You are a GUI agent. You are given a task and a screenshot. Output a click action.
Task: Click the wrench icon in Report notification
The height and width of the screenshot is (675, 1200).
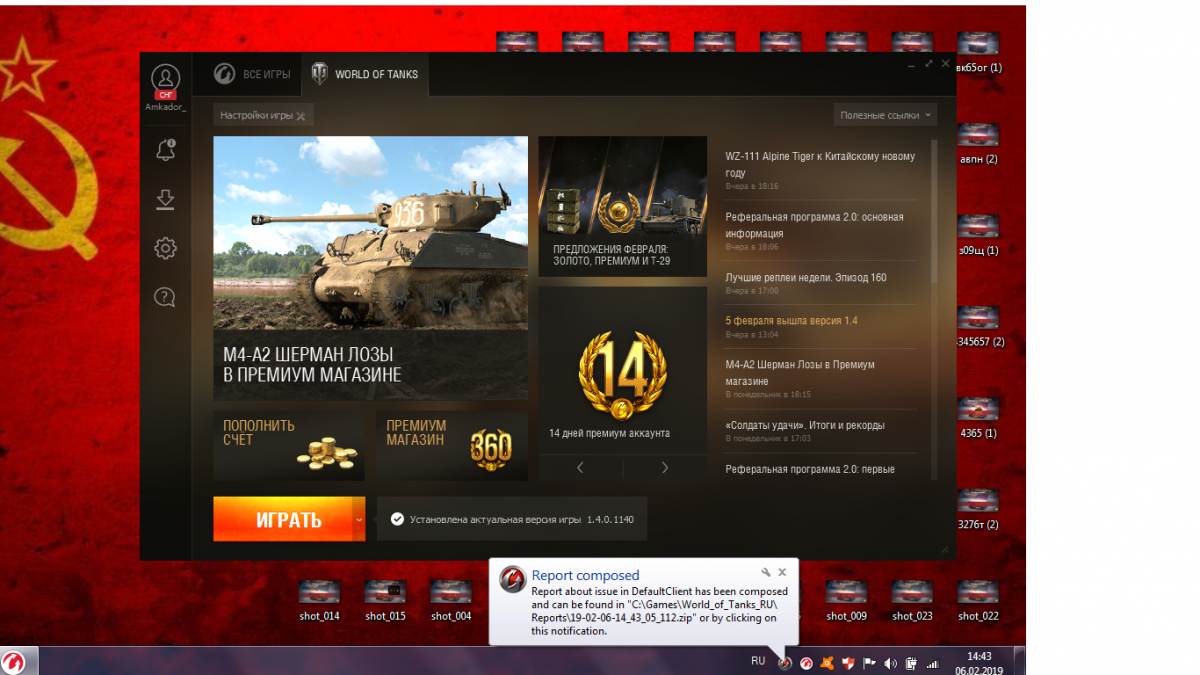[766, 573]
